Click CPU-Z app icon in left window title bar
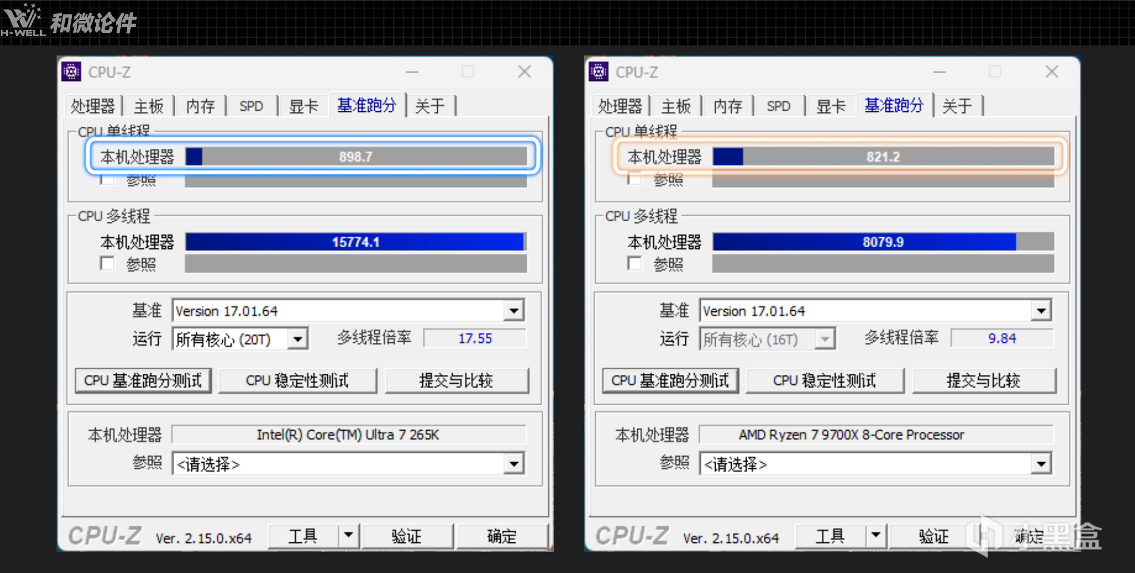The height and width of the screenshot is (573, 1135). pyautogui.click(x=71, y=72)
